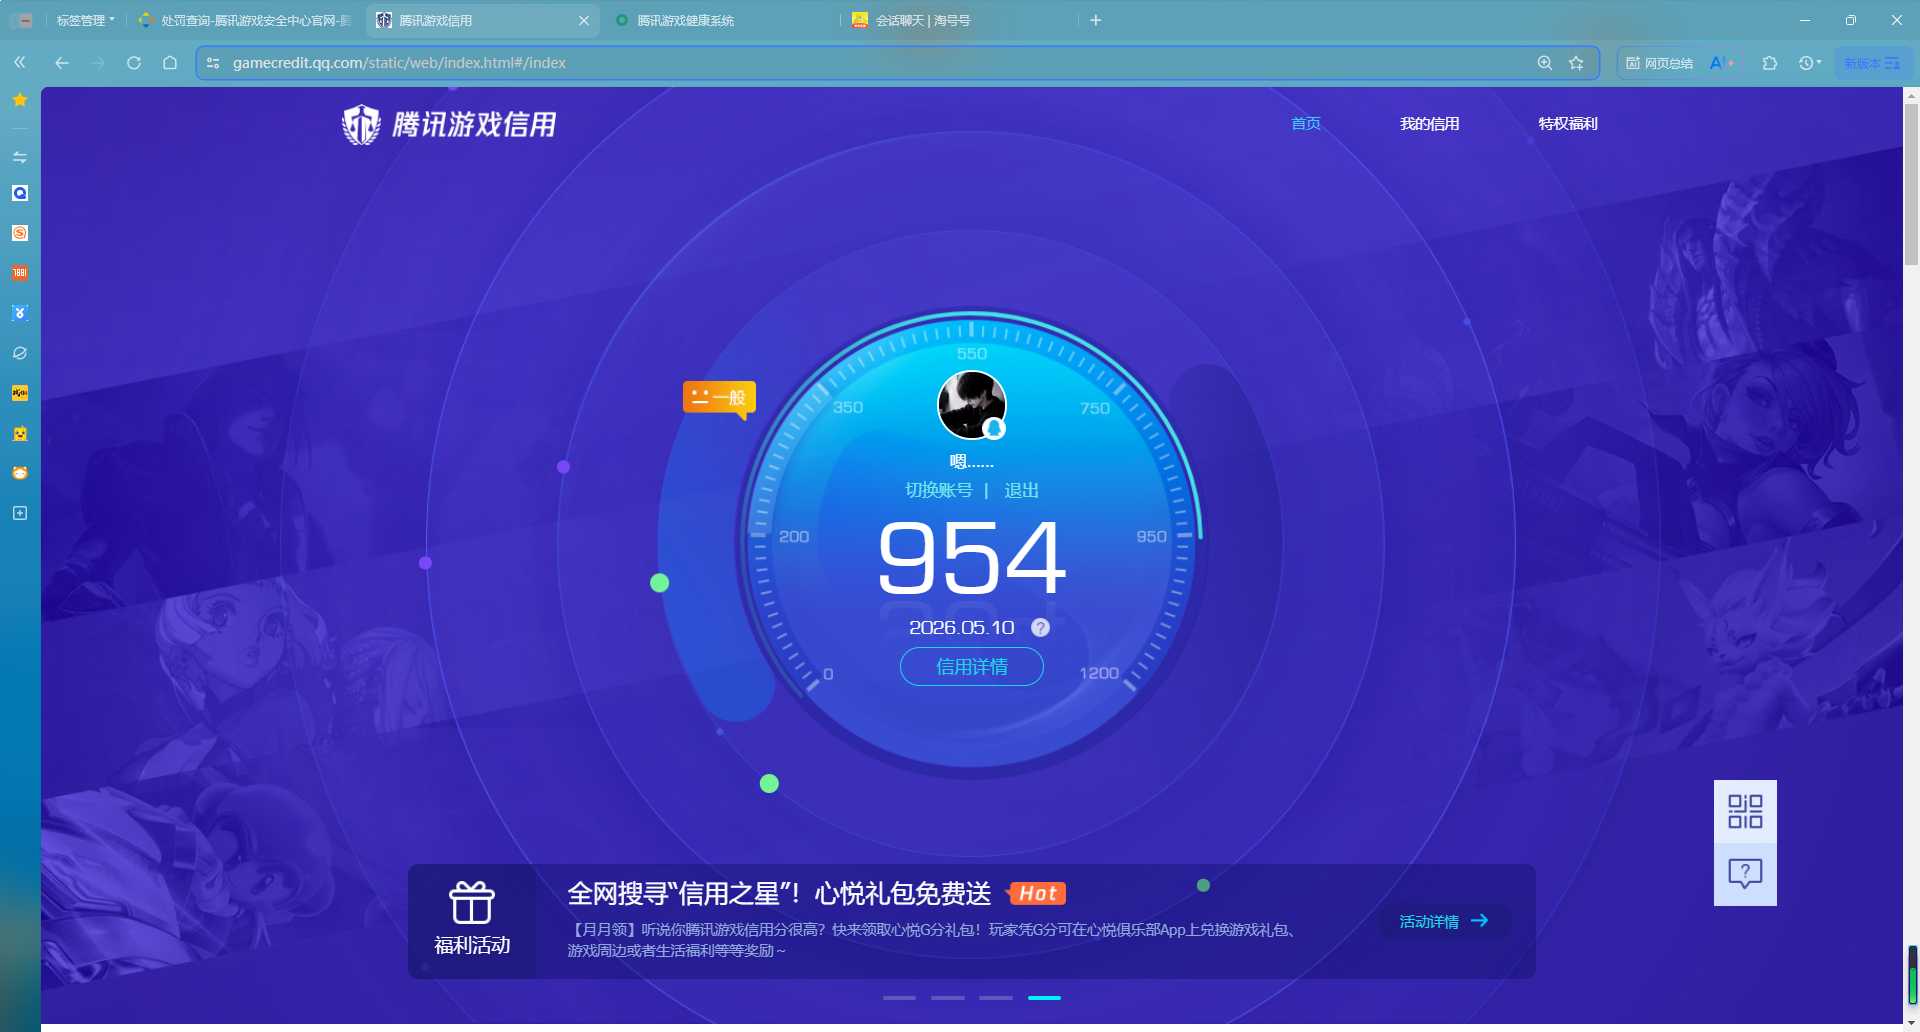Open the leaf-shaped sidebar icon
The height and width of the screenshot is (1032, 1920).
pos(20,353)
